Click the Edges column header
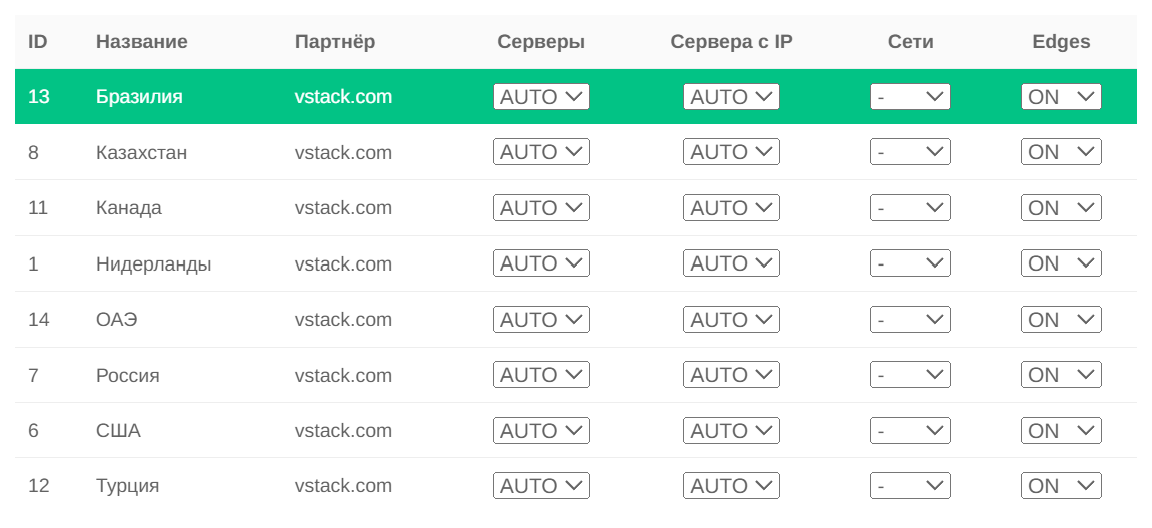 coord(1061,42)
